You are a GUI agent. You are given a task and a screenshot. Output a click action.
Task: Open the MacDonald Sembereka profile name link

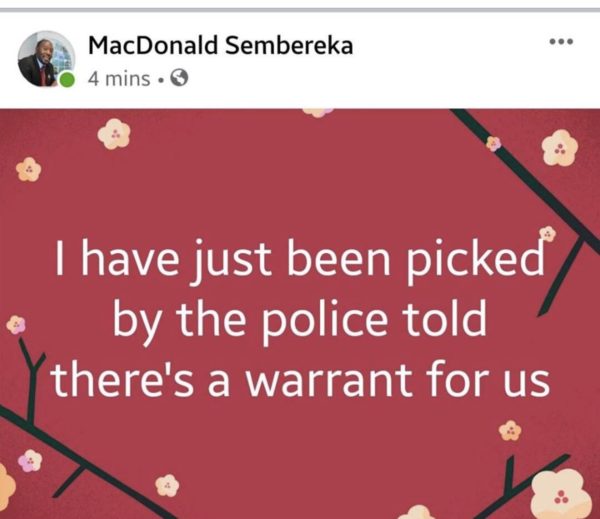(x=220, y=45)
